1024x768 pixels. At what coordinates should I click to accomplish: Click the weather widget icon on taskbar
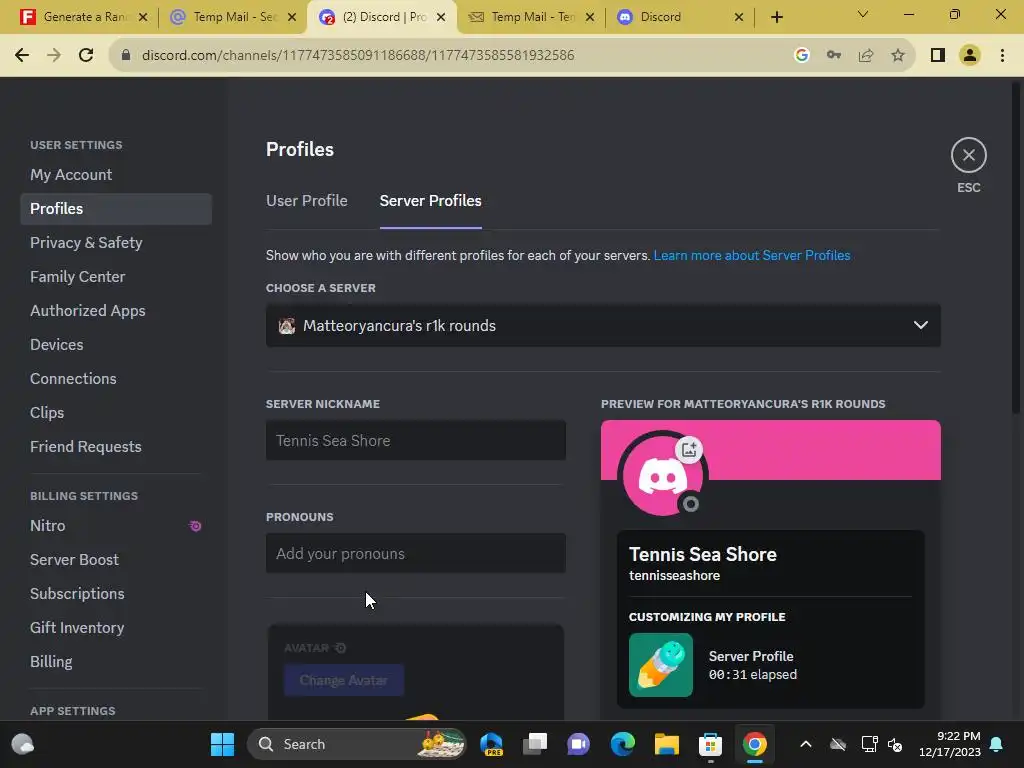(23, 744)
